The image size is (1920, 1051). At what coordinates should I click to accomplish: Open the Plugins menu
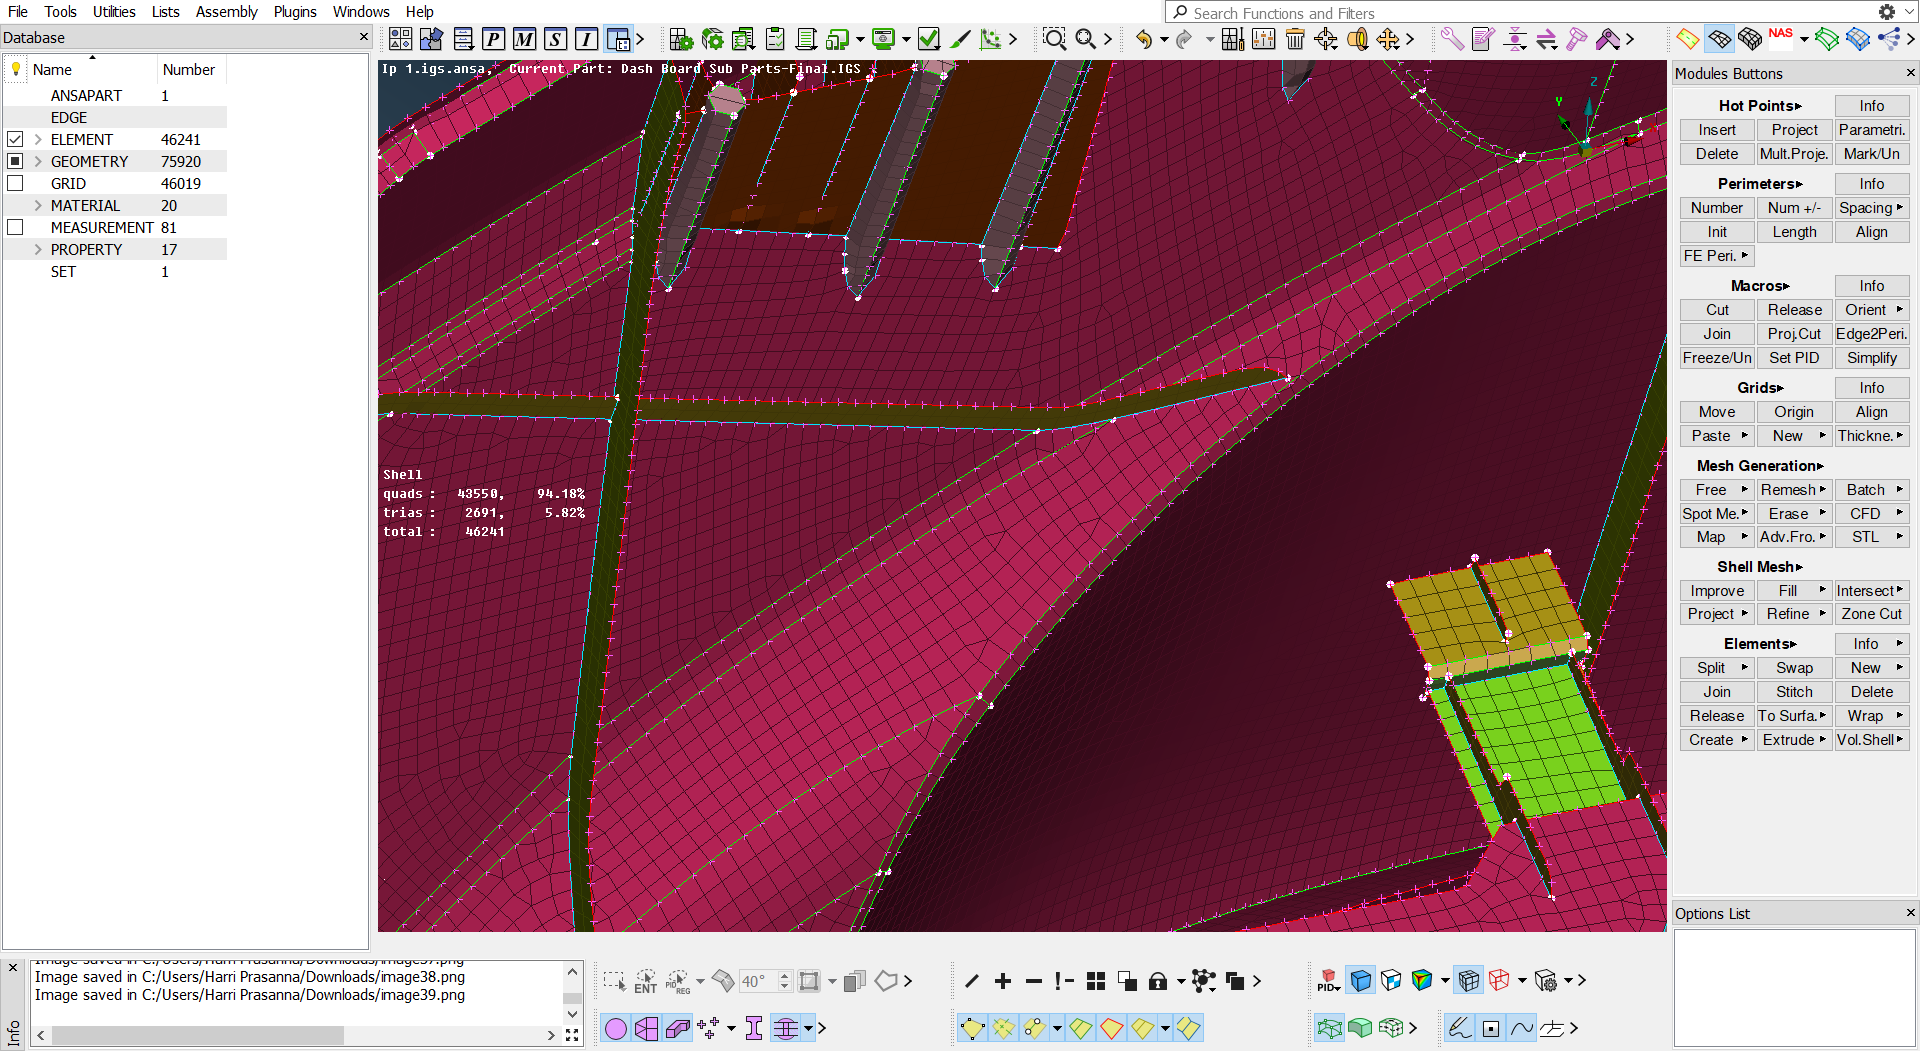click(x=295, y=11)
